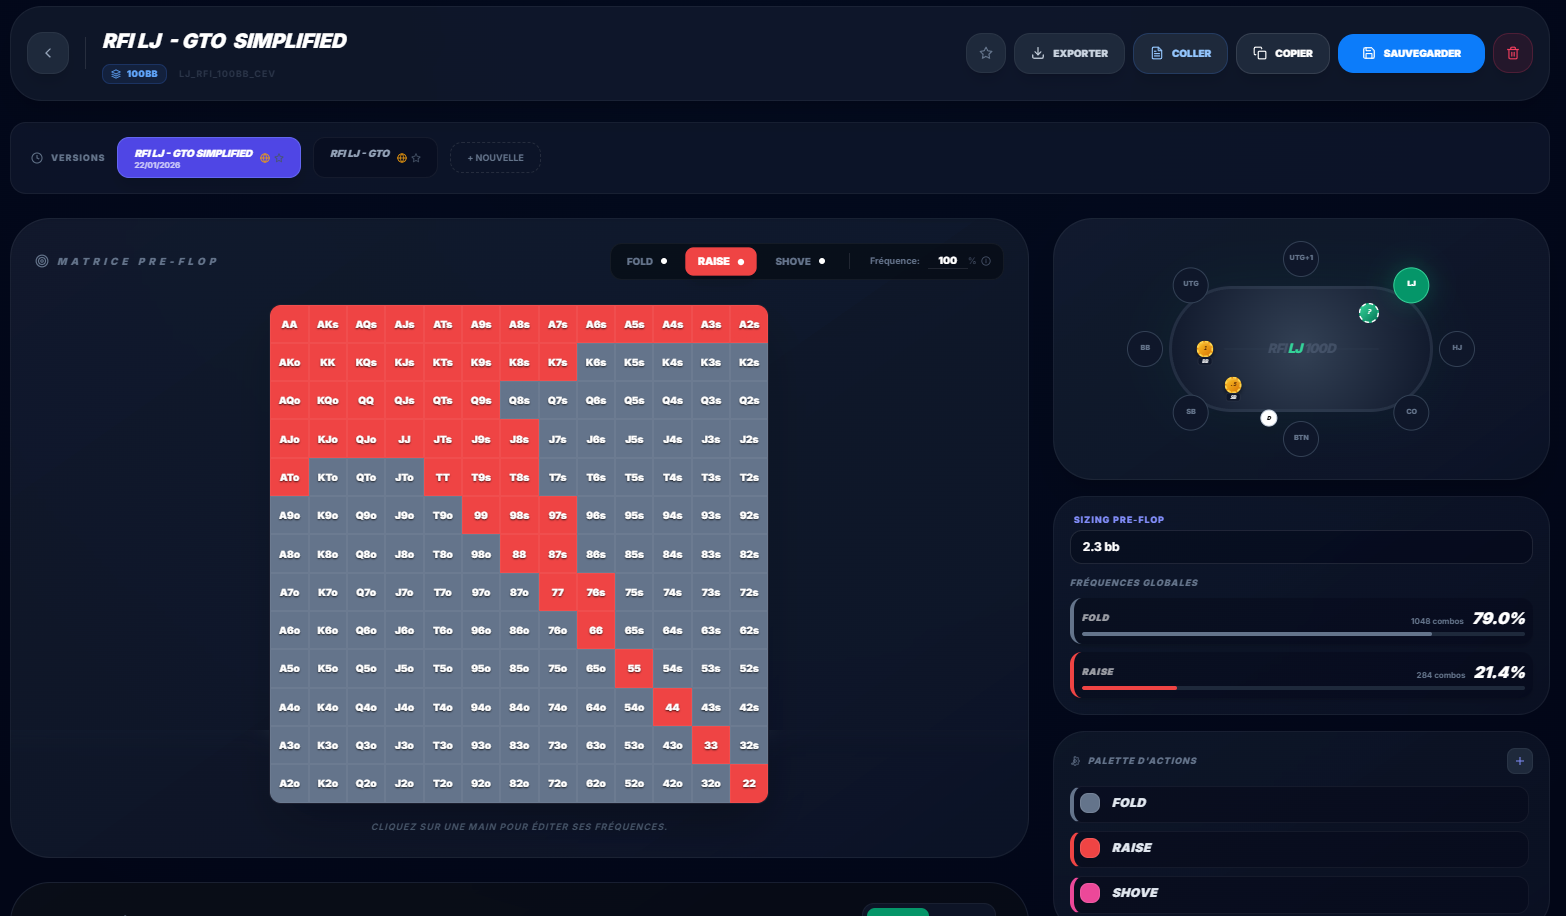Select the SHOVE action toggle

[800, 262]
